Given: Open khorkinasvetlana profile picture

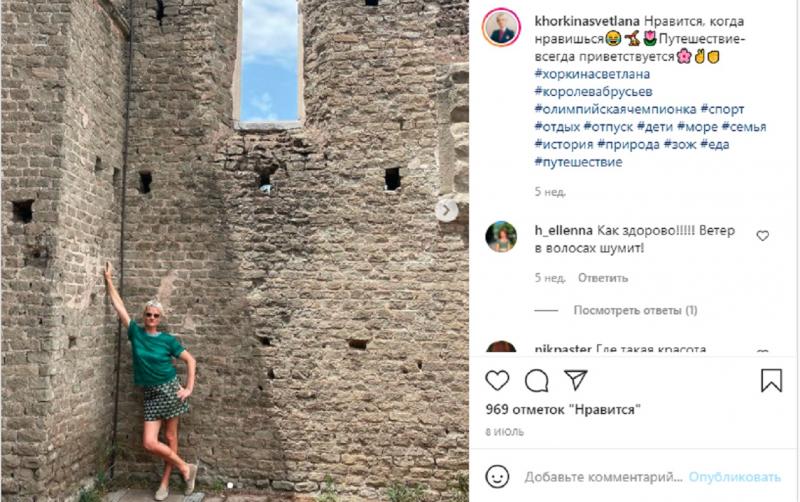Looking at the screenshot, I should [501, 28].
